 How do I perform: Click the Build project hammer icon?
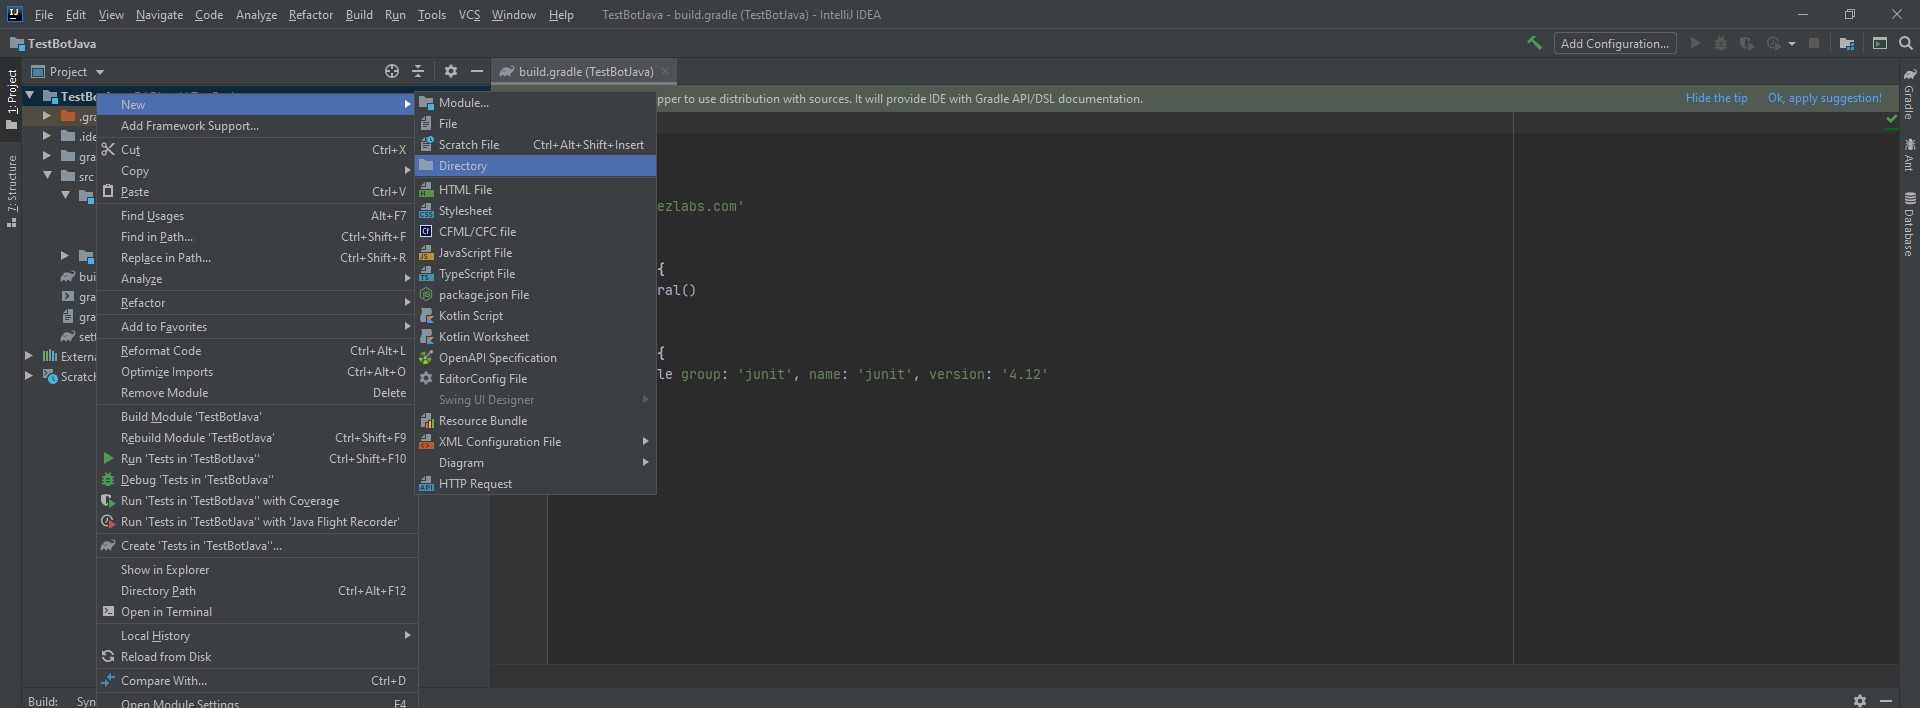point(1534,43)
